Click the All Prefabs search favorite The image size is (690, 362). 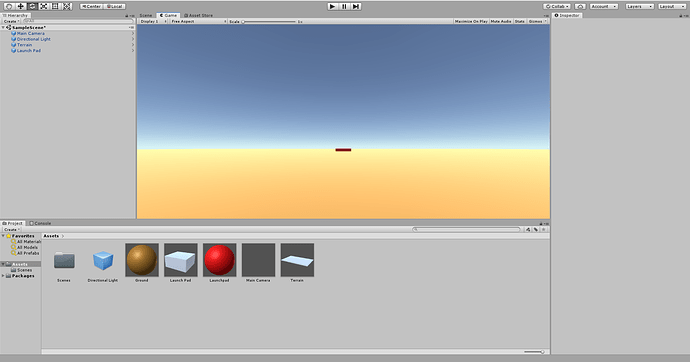(x=25, y=253)
